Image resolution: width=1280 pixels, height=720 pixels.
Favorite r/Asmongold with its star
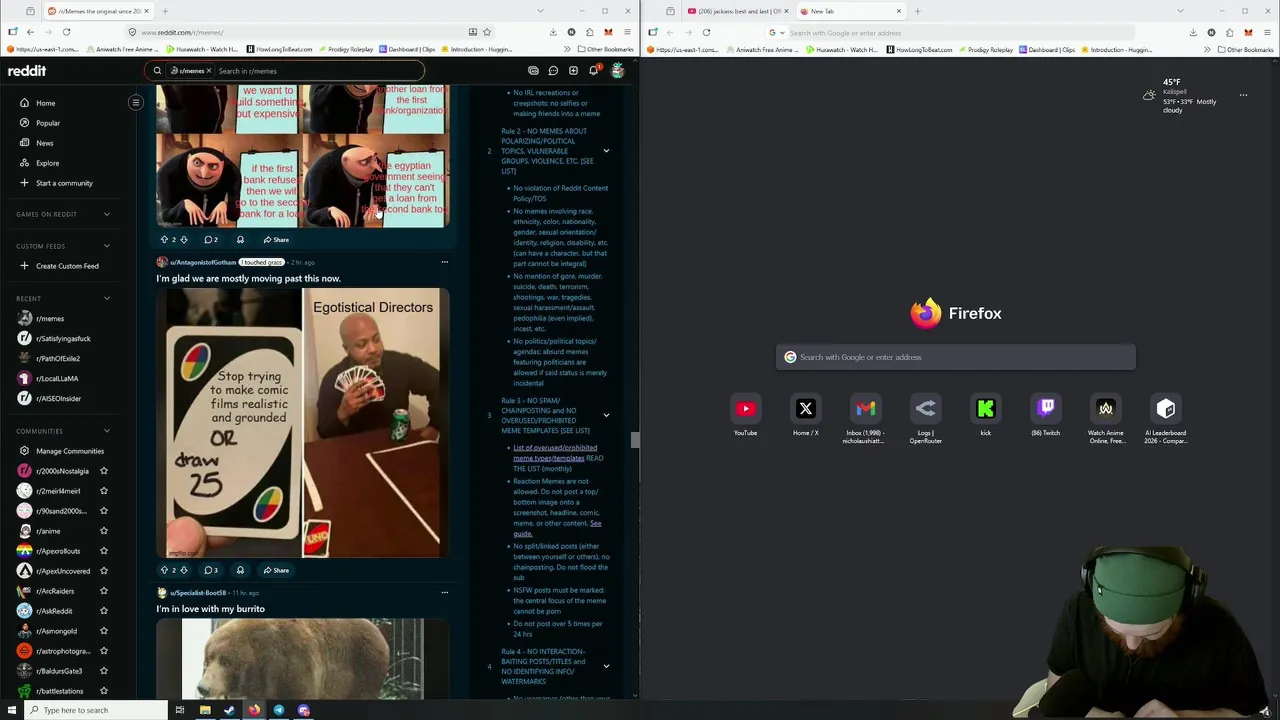104,631
